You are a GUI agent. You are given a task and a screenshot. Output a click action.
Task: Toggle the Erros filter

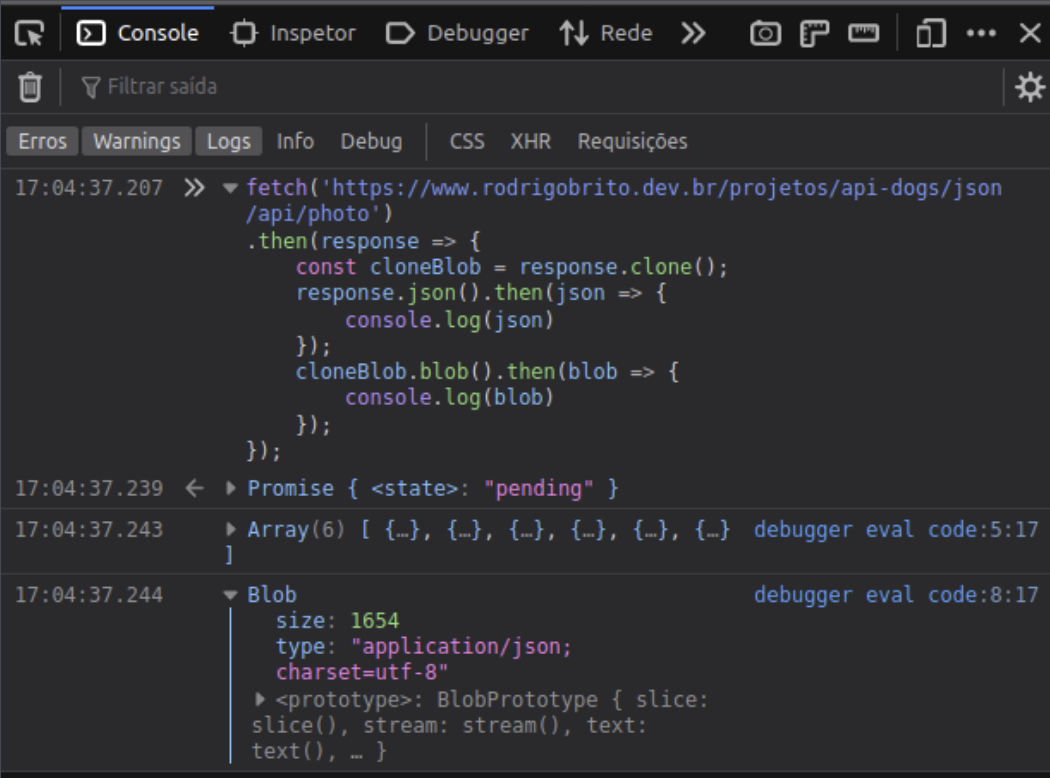pos(43,142)
